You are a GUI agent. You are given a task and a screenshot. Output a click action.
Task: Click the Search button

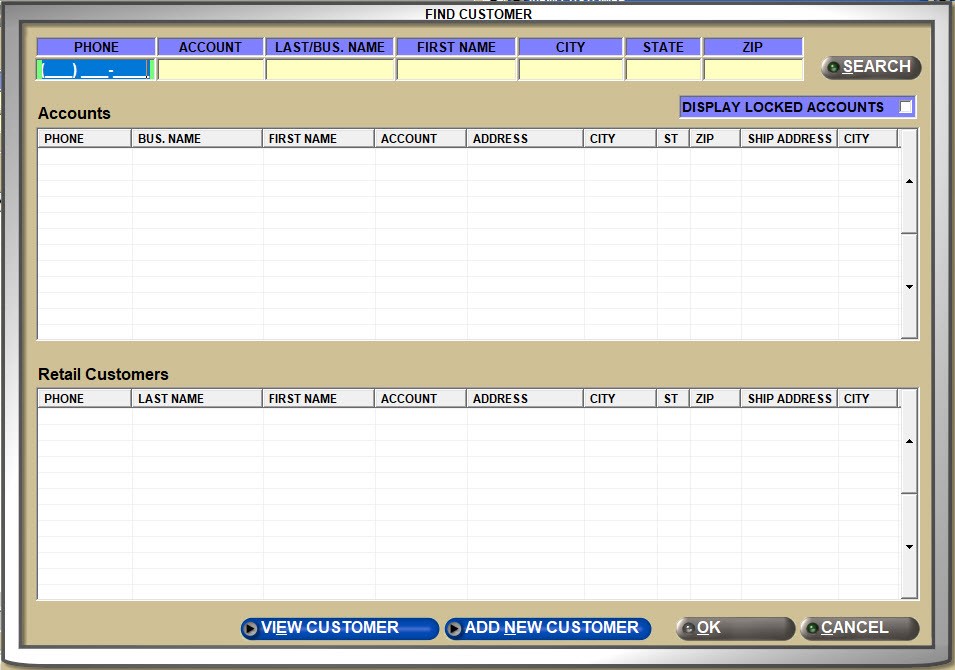(x=870, y=67)
